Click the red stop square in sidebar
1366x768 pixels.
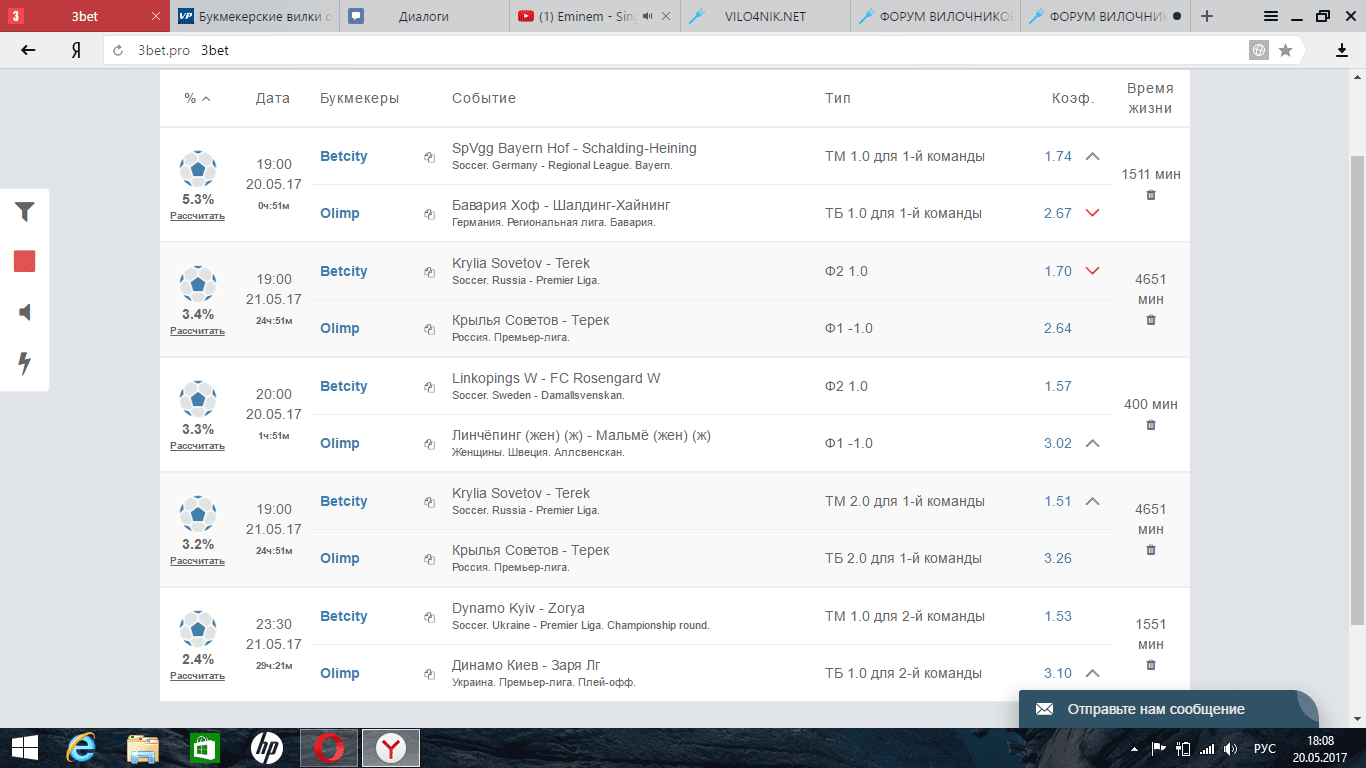point(25,262)
